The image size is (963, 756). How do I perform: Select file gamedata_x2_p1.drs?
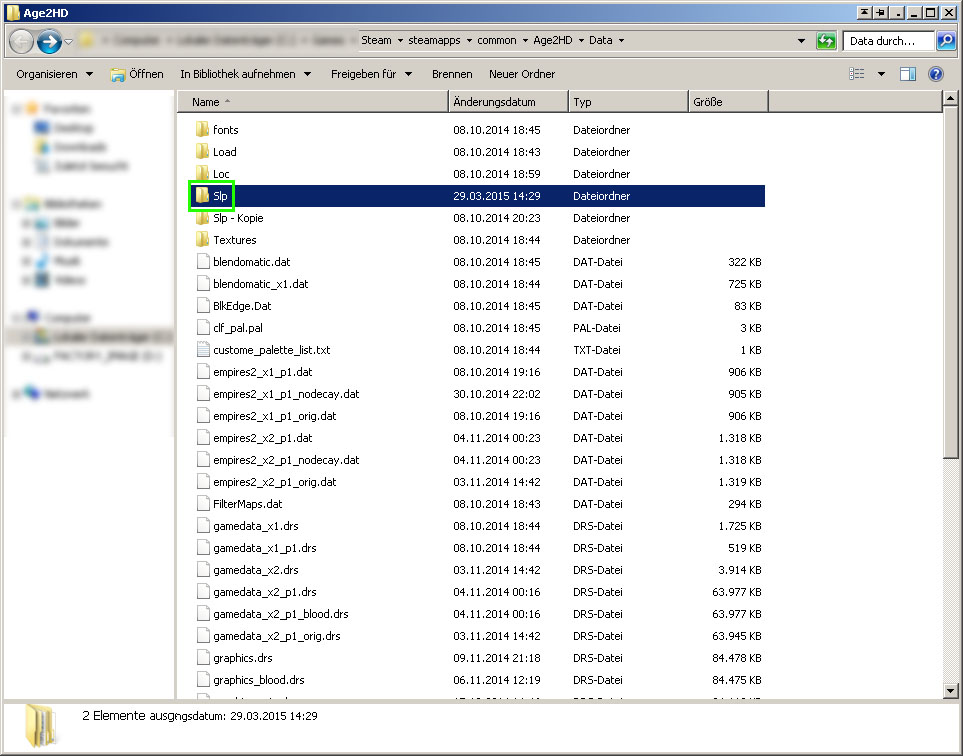coord(265,592)
